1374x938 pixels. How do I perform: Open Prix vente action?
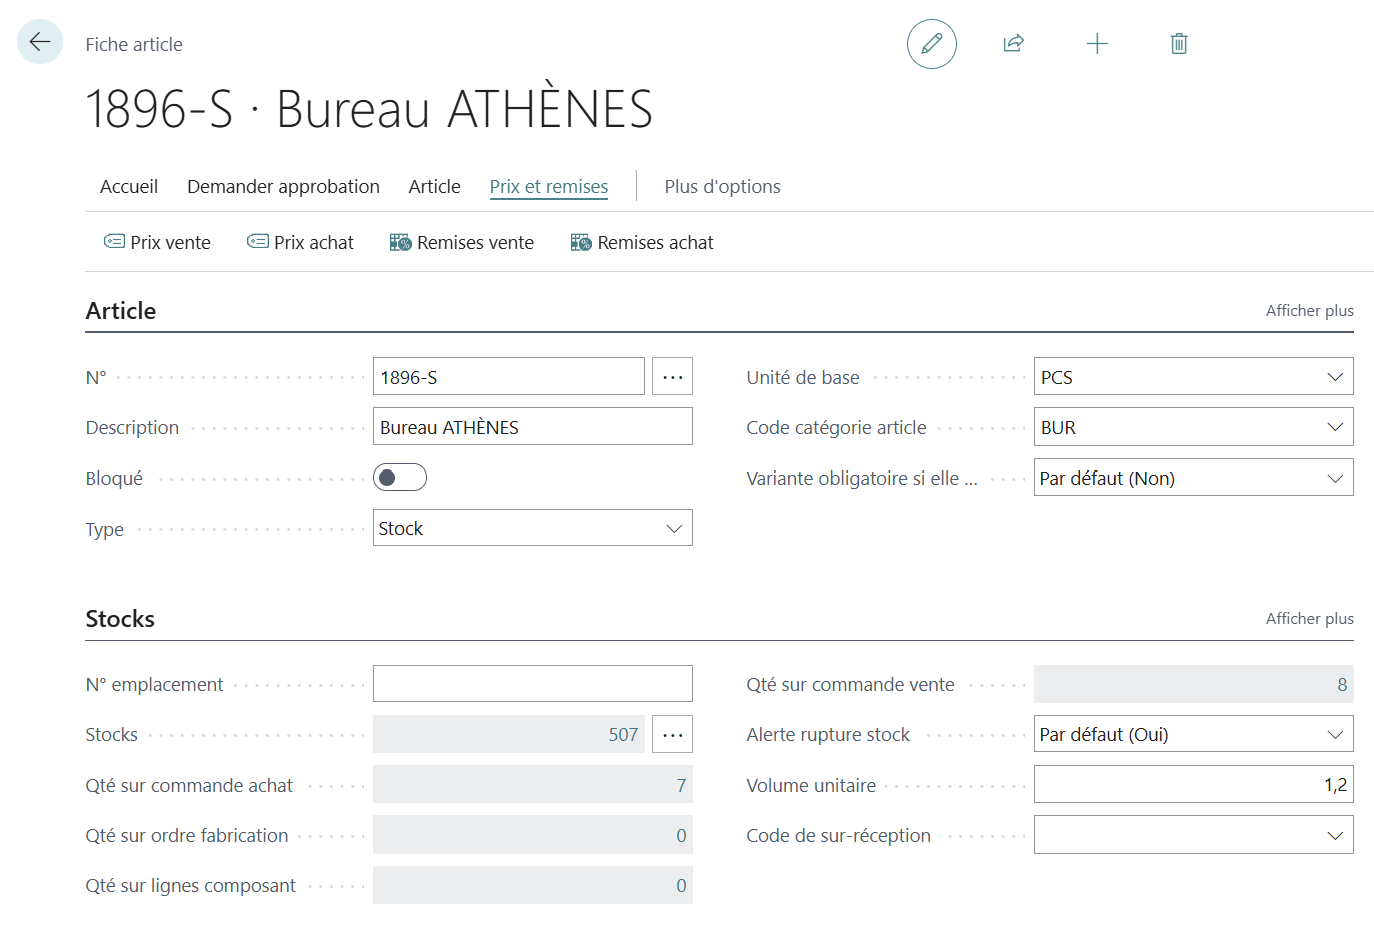pos(157,242)
